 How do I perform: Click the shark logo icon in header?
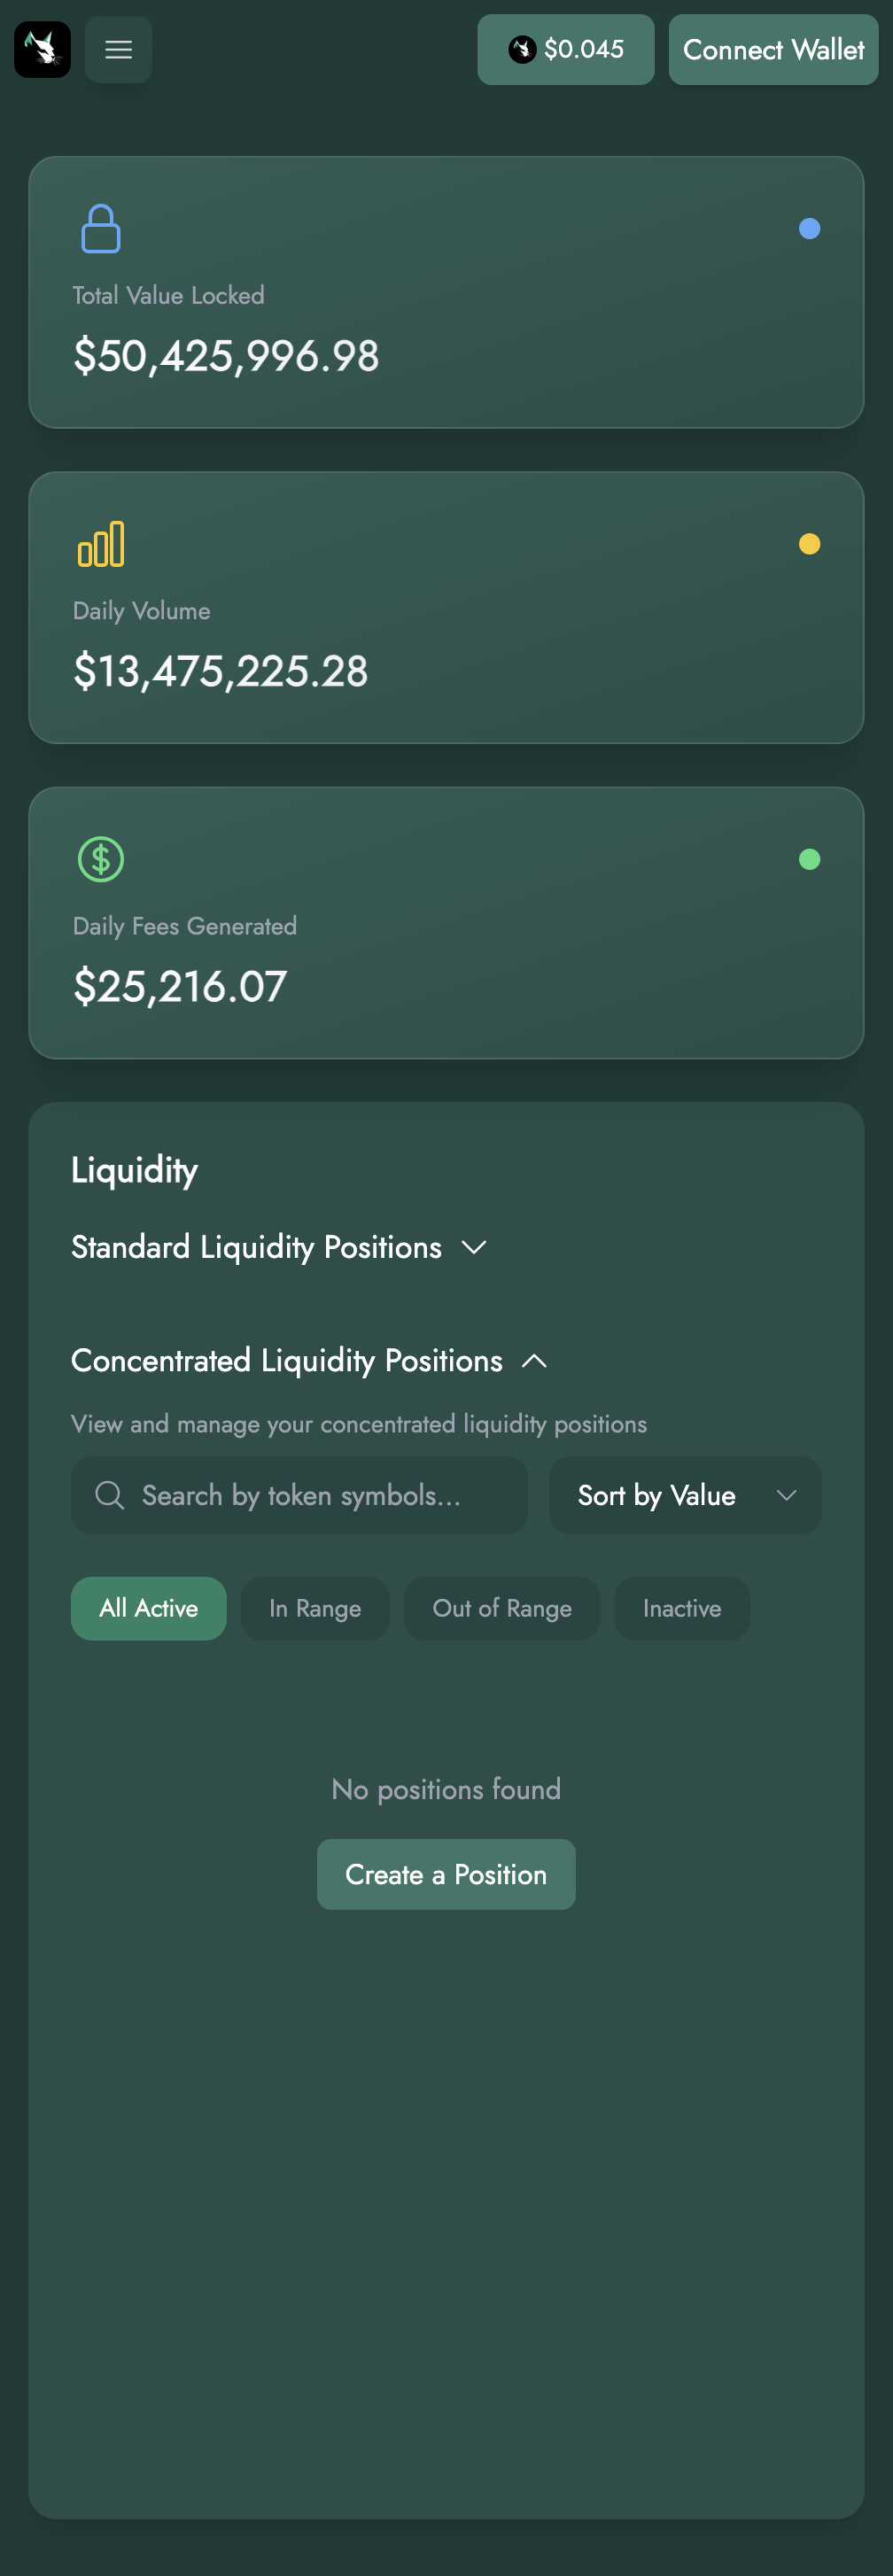point(42,49)
